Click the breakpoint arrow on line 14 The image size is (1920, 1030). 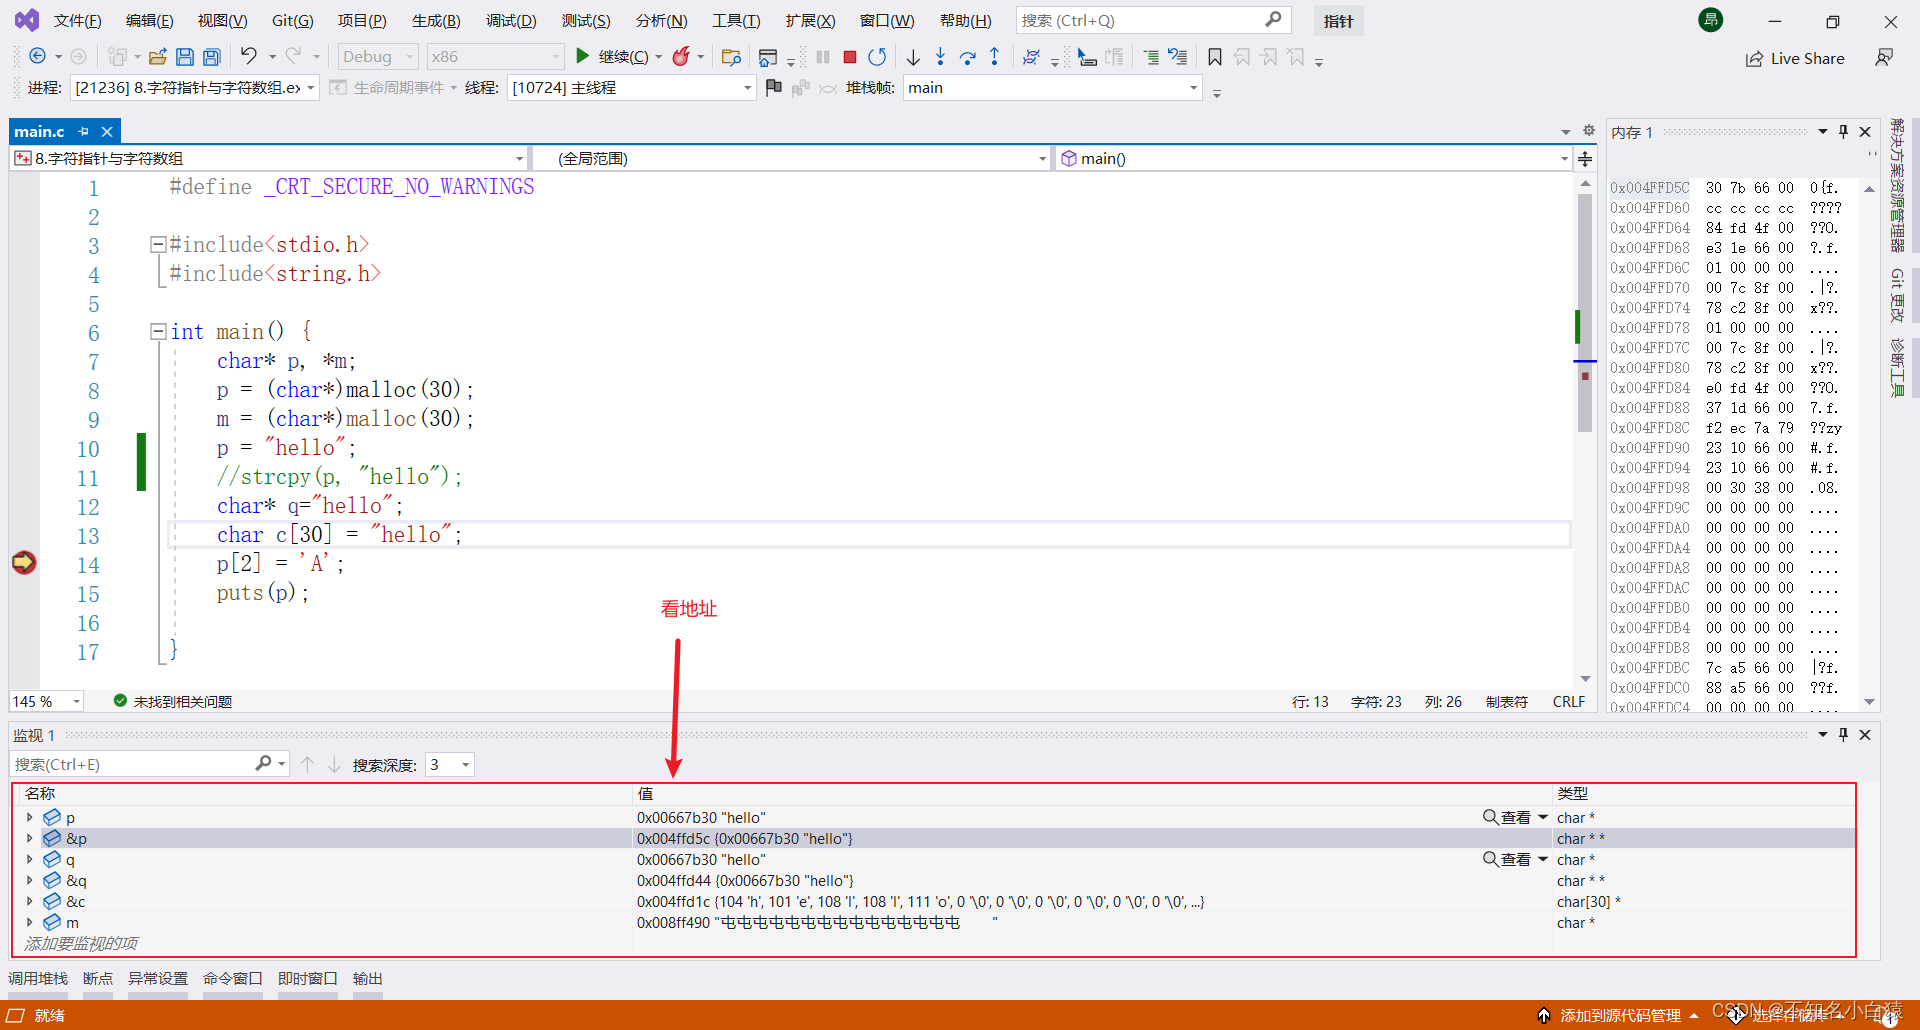click(24, 563)
